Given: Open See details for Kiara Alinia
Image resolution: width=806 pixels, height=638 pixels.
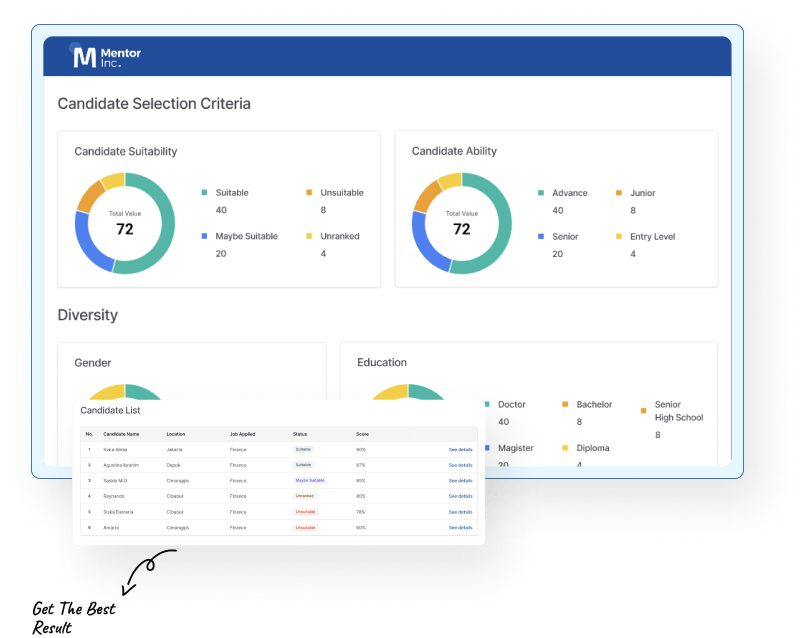Looking at the screenshot, I should tap(459, 450).
